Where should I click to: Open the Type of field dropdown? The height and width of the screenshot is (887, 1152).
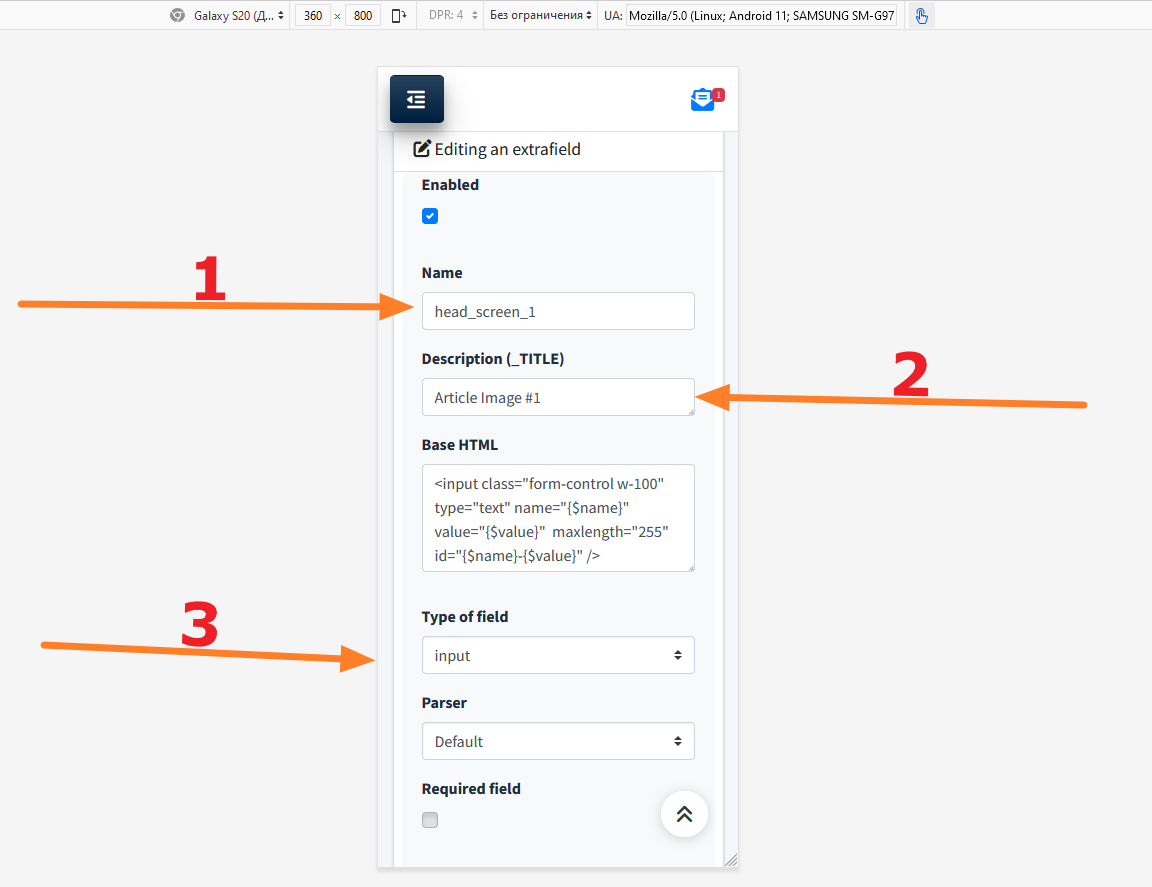pos(558,656)
